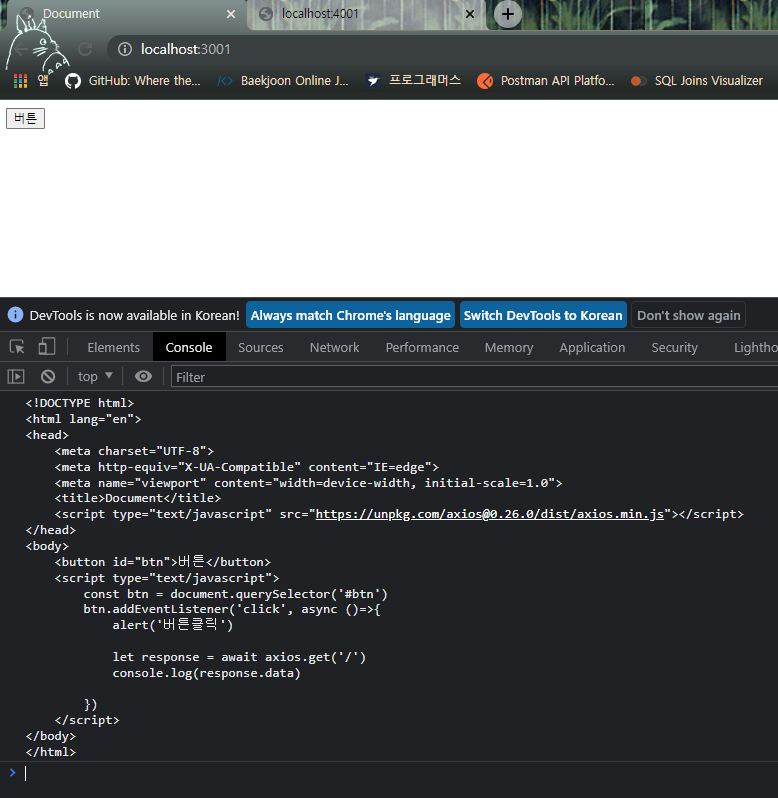Create live expression with eye icon
This screenshot has height=798, width=778.
click(143, 377)
